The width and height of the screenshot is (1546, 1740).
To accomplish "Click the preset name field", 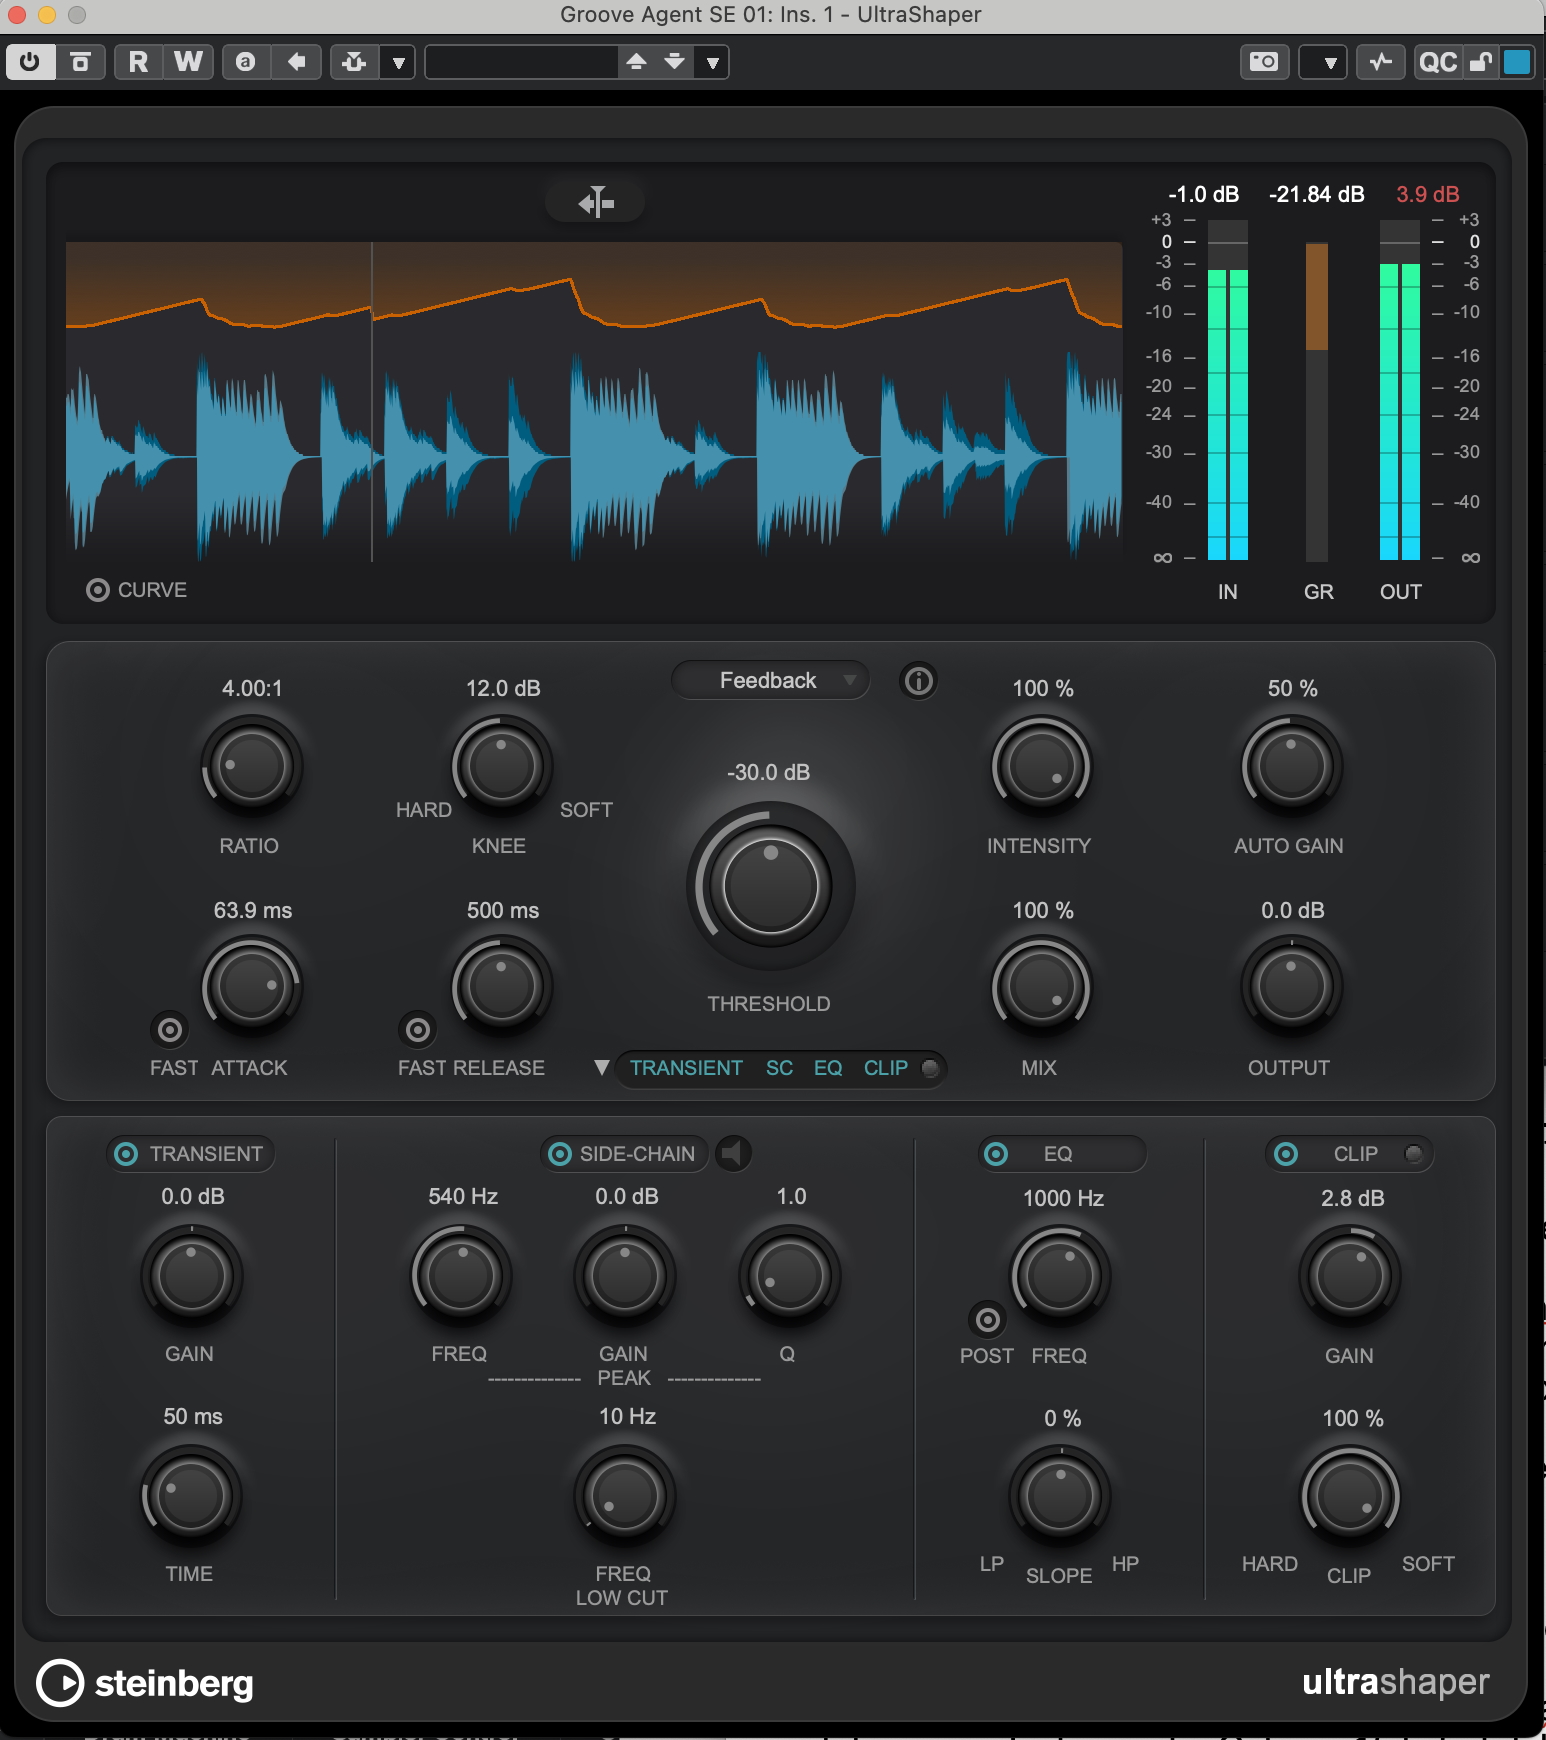I will 520,62.
